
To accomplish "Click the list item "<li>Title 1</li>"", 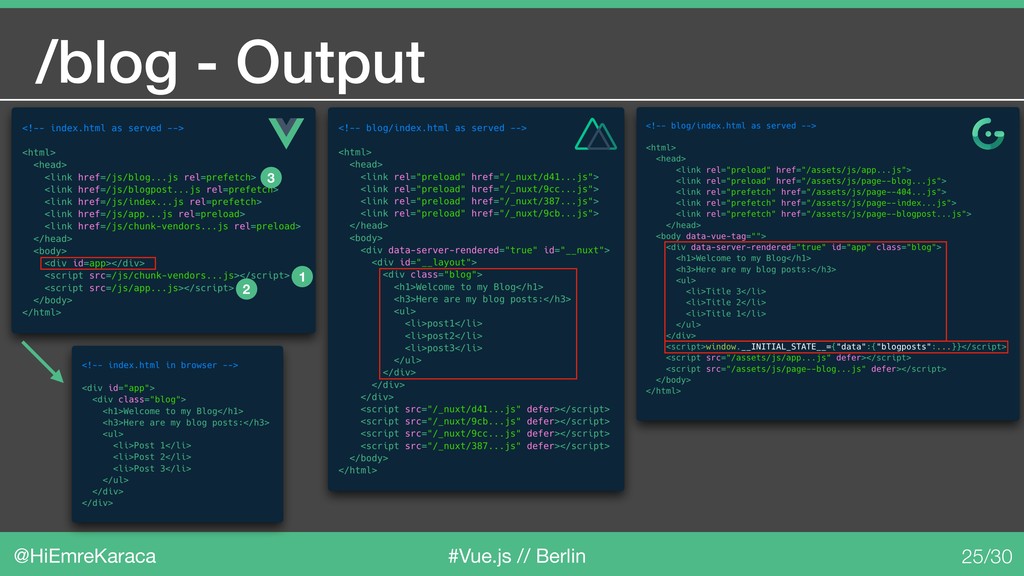I will 726,314.
